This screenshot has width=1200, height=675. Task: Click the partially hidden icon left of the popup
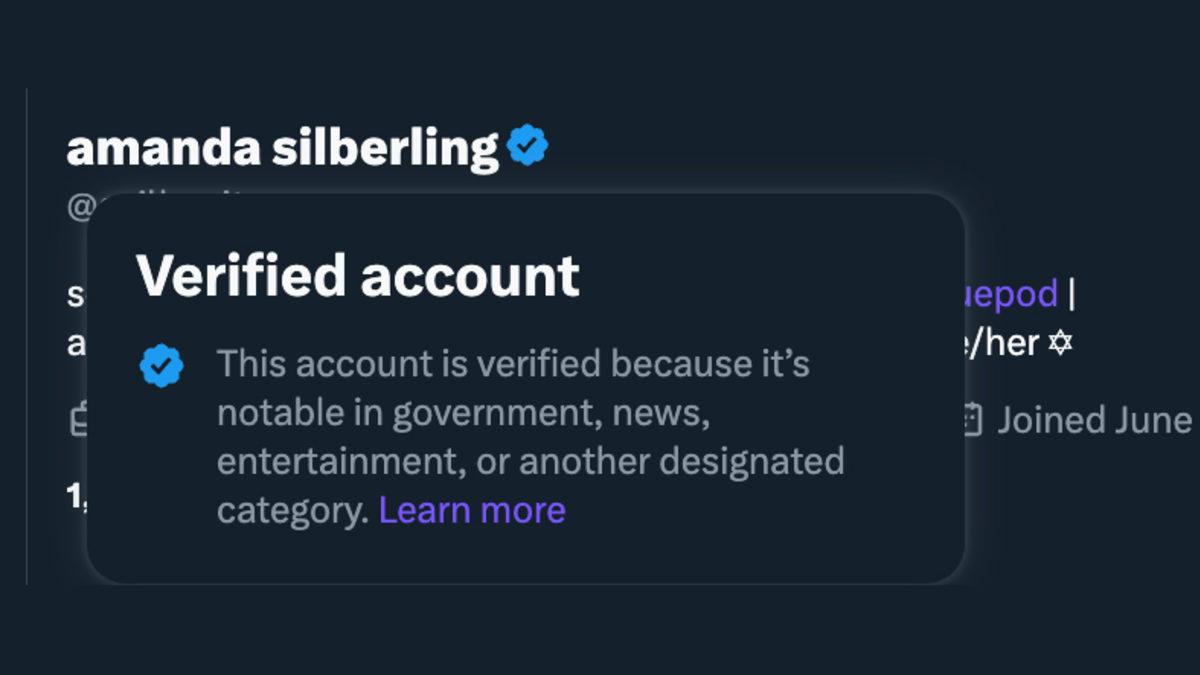coord(78,420)
